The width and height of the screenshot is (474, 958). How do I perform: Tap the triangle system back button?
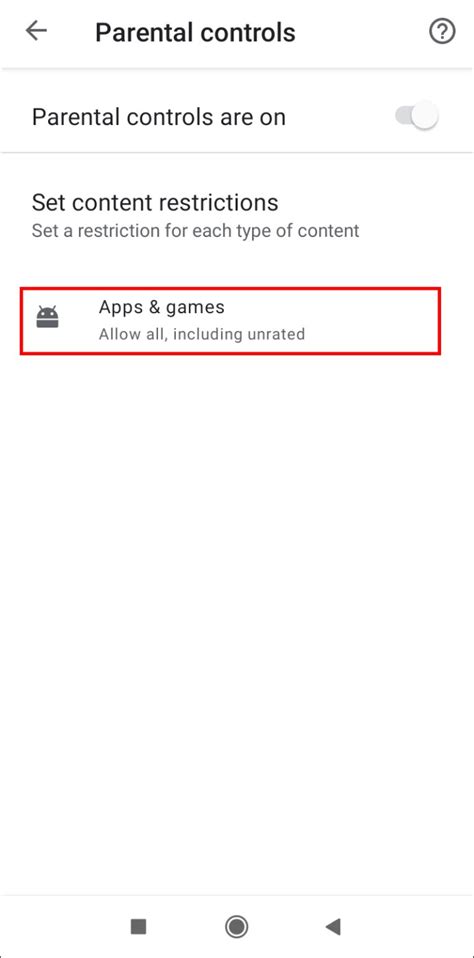[x=333, y=927]
